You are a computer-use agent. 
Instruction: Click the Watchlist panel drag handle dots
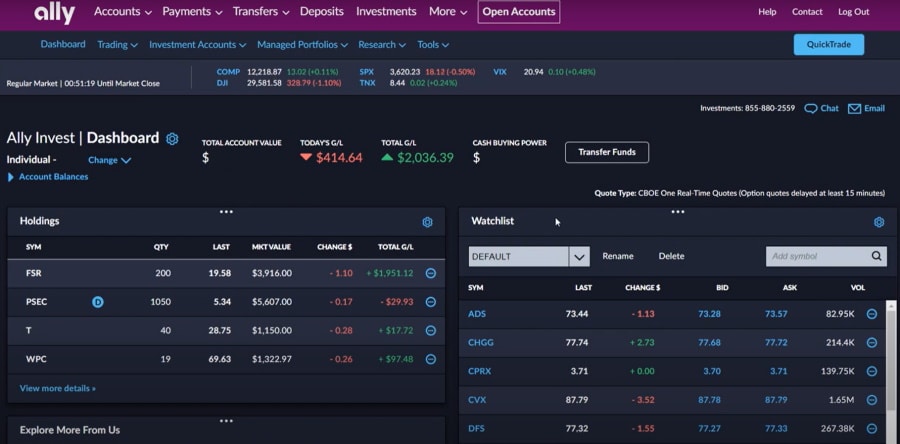pyautogui.click(x=678, y=212)
